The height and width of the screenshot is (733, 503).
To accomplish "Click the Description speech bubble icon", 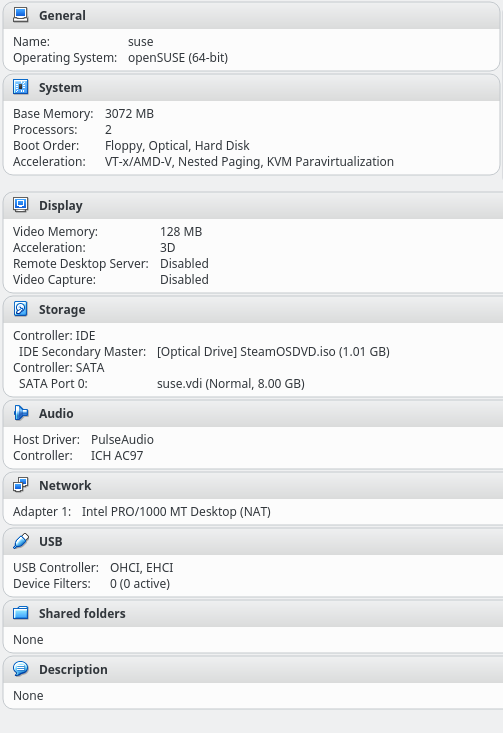I will point(21,669).
